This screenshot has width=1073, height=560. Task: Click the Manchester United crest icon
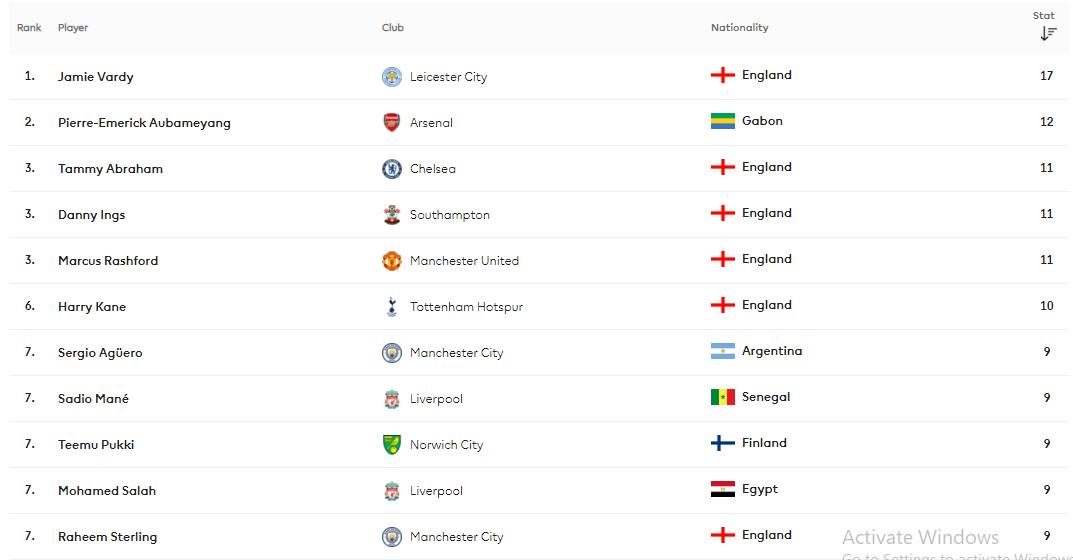point(391,261)
